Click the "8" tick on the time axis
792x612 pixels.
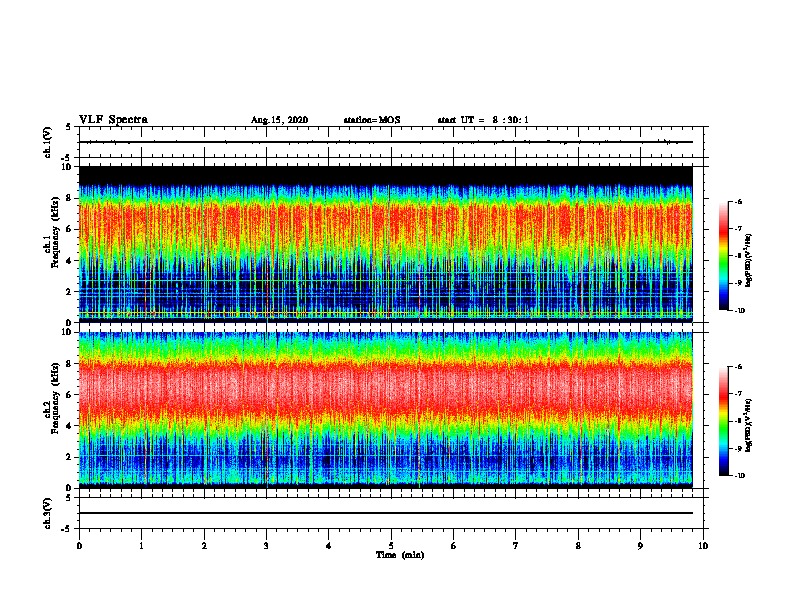(x=578, y=546)
